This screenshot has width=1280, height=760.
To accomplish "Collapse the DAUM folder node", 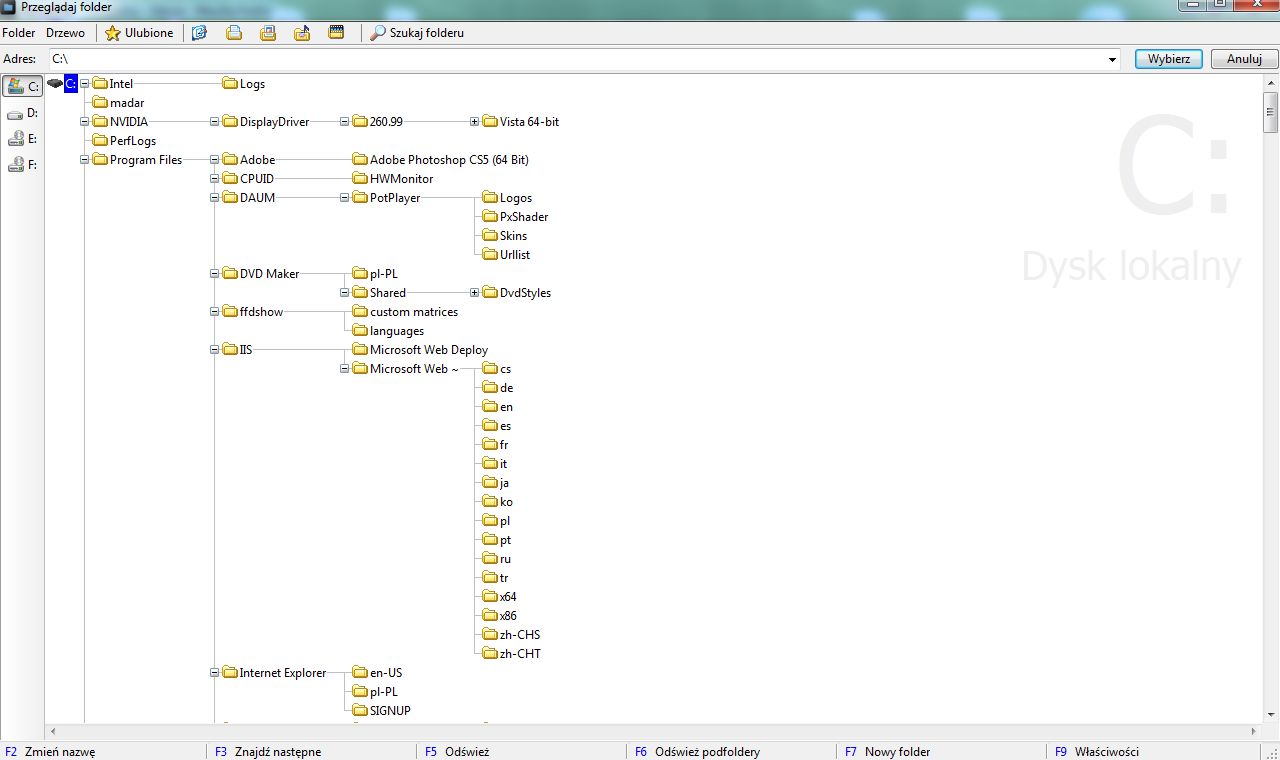I will [215, 198].
